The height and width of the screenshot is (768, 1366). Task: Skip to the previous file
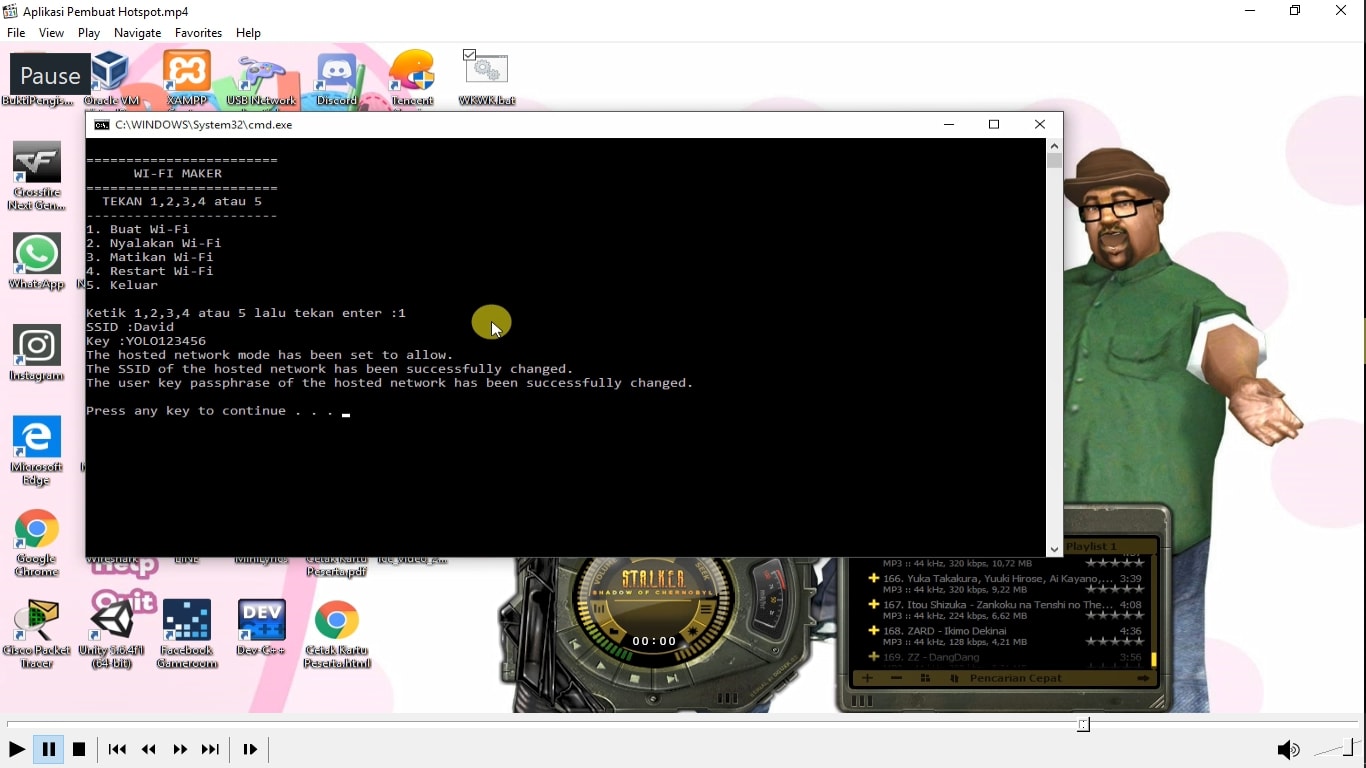coord(117,749)
